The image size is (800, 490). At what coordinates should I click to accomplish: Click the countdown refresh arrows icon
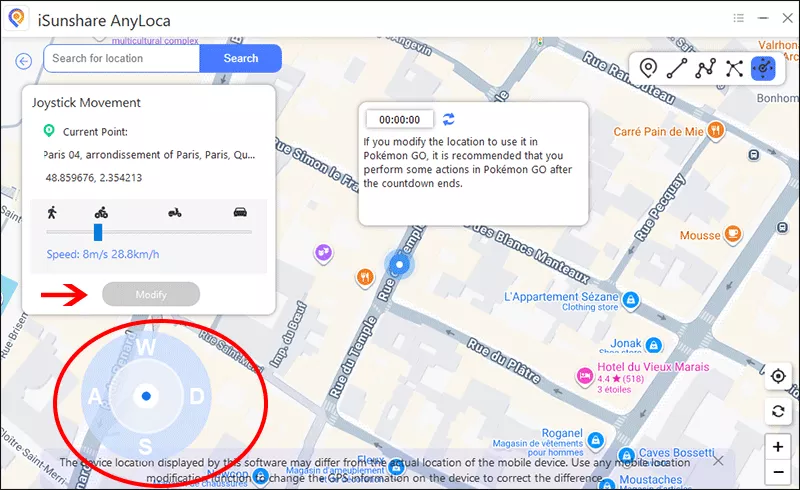point(448,119)
